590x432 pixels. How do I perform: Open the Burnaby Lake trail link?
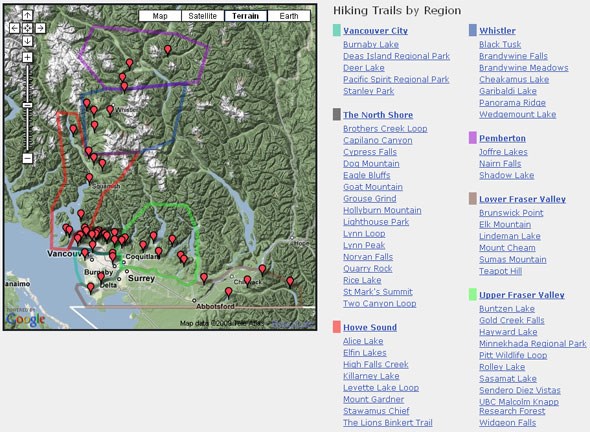tap(371, 44)
